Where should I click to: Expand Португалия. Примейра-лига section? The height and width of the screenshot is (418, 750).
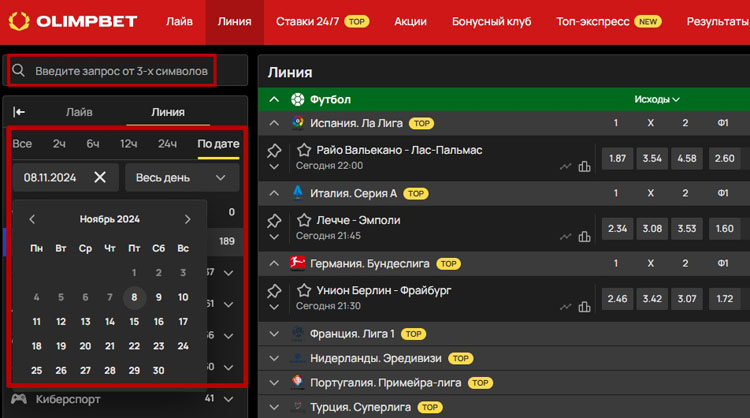pyautogui.click(x=274, y=383)
